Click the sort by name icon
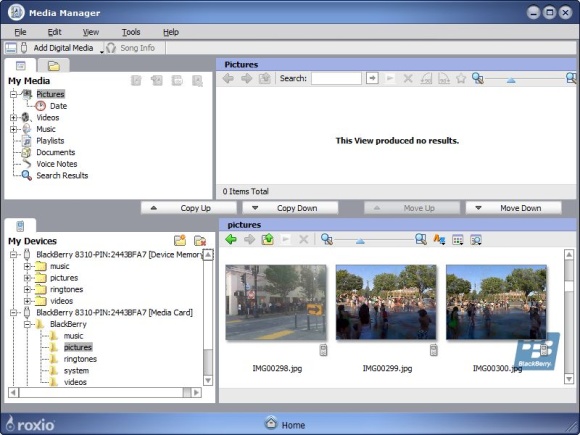 (439, 239)
